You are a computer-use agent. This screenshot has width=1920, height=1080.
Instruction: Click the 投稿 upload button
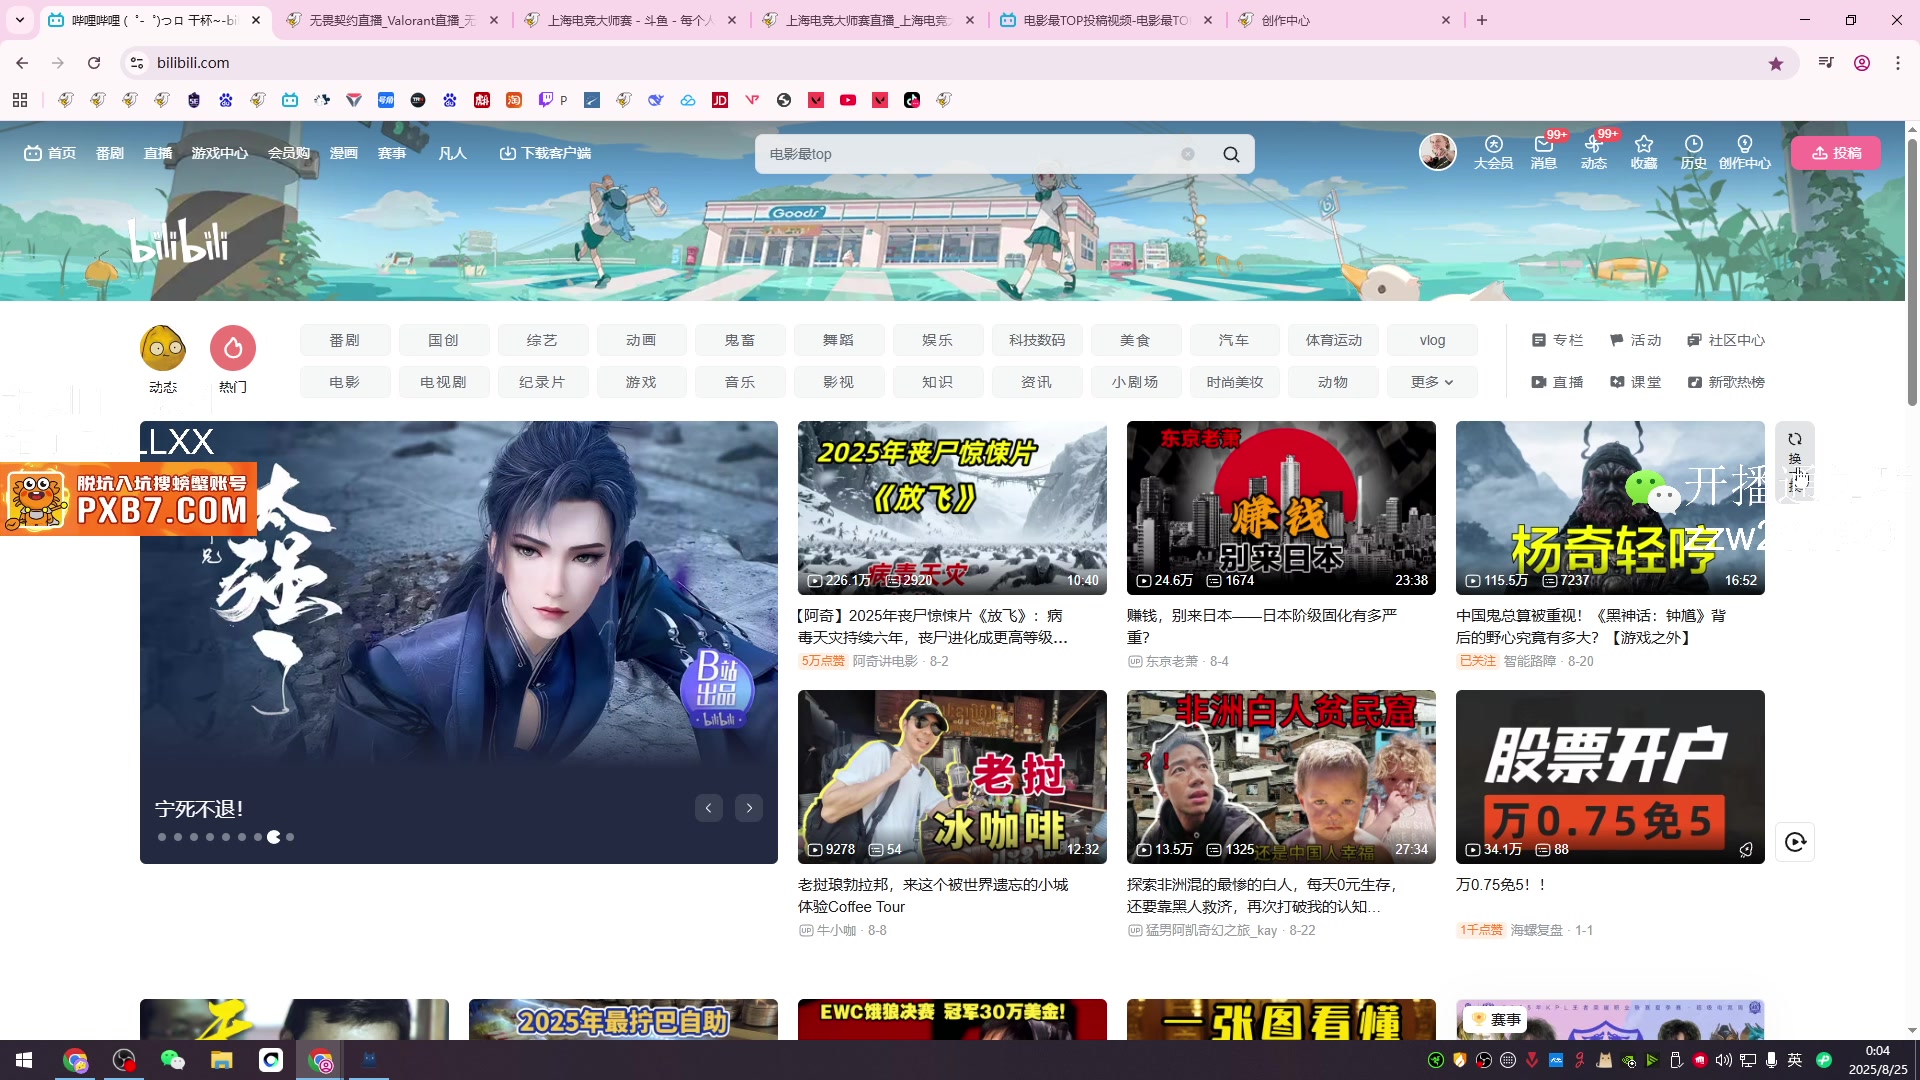tap(1836, 153)
